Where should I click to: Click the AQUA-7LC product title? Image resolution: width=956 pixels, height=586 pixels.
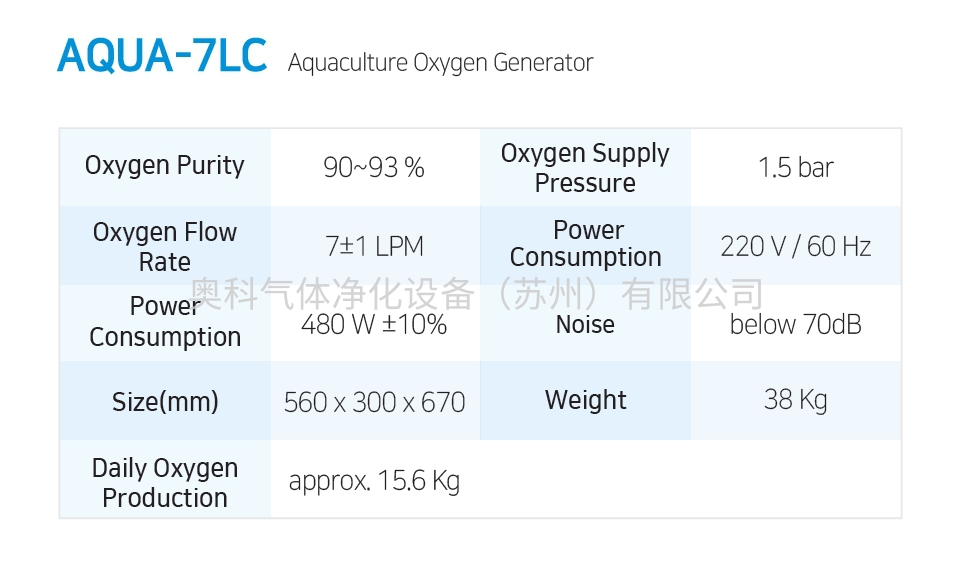coord(162,55)
